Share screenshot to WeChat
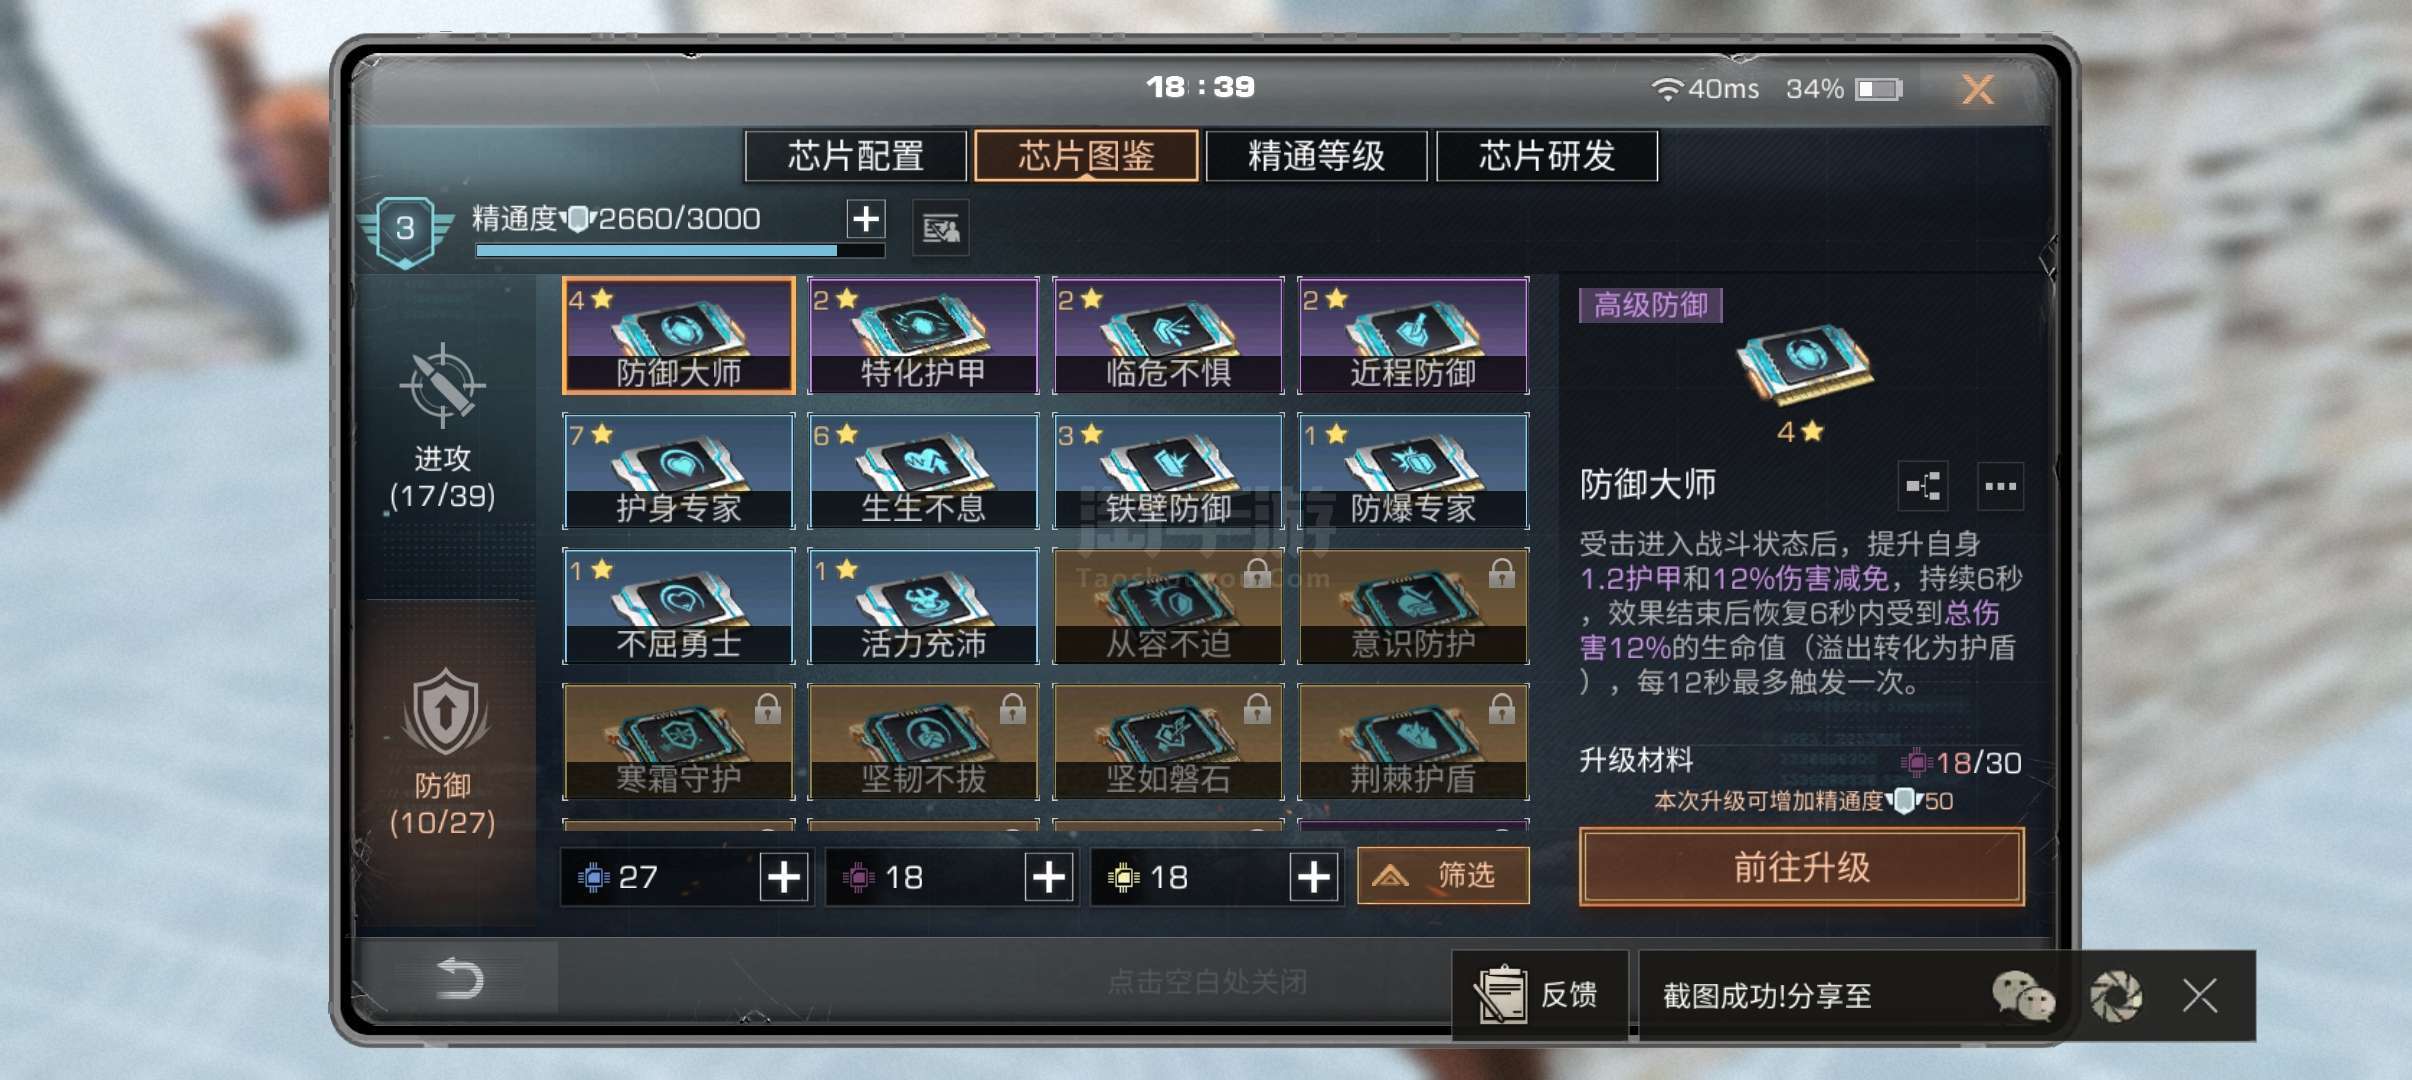This screenshot has width=2412, height=1080. (x=2021, y=996)
